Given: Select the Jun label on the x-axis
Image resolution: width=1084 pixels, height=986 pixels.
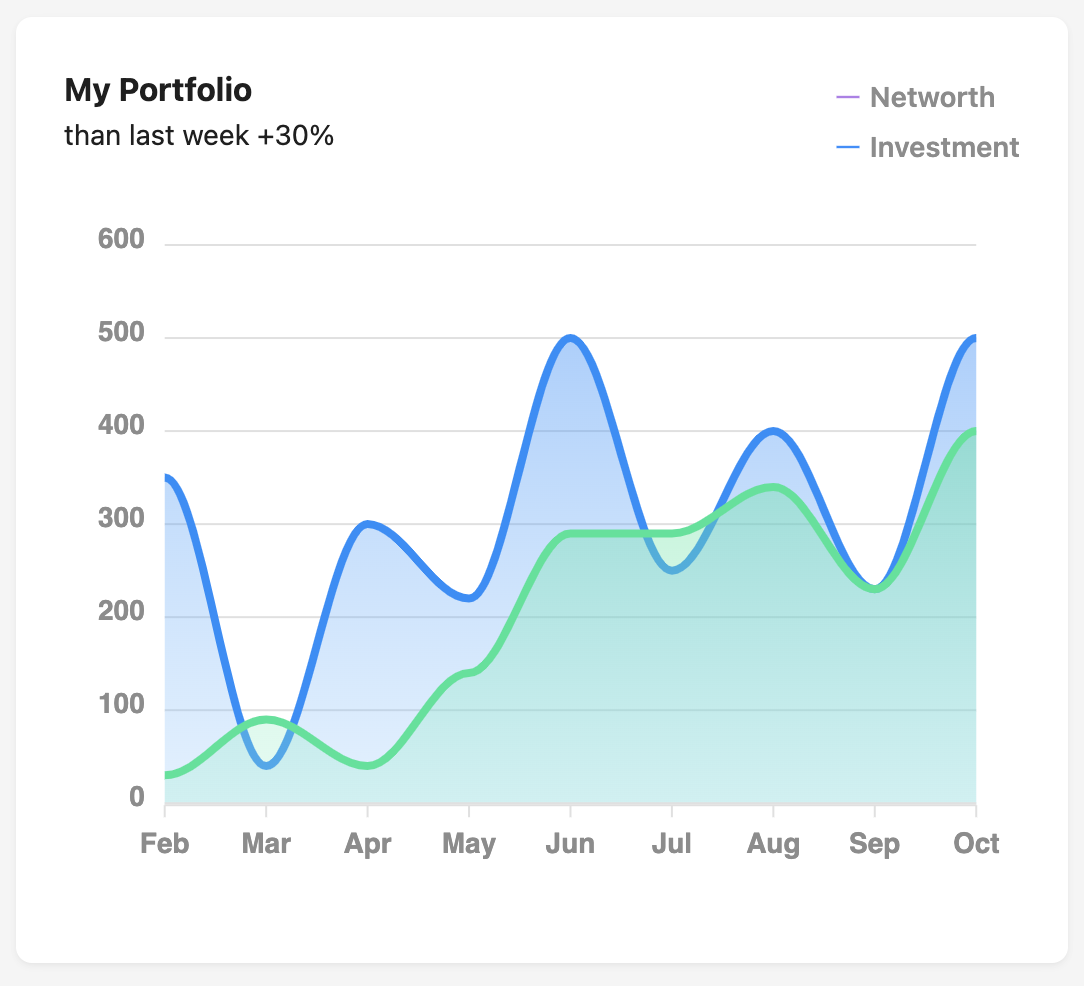Looking at the screenshot, I should point(570,843).
